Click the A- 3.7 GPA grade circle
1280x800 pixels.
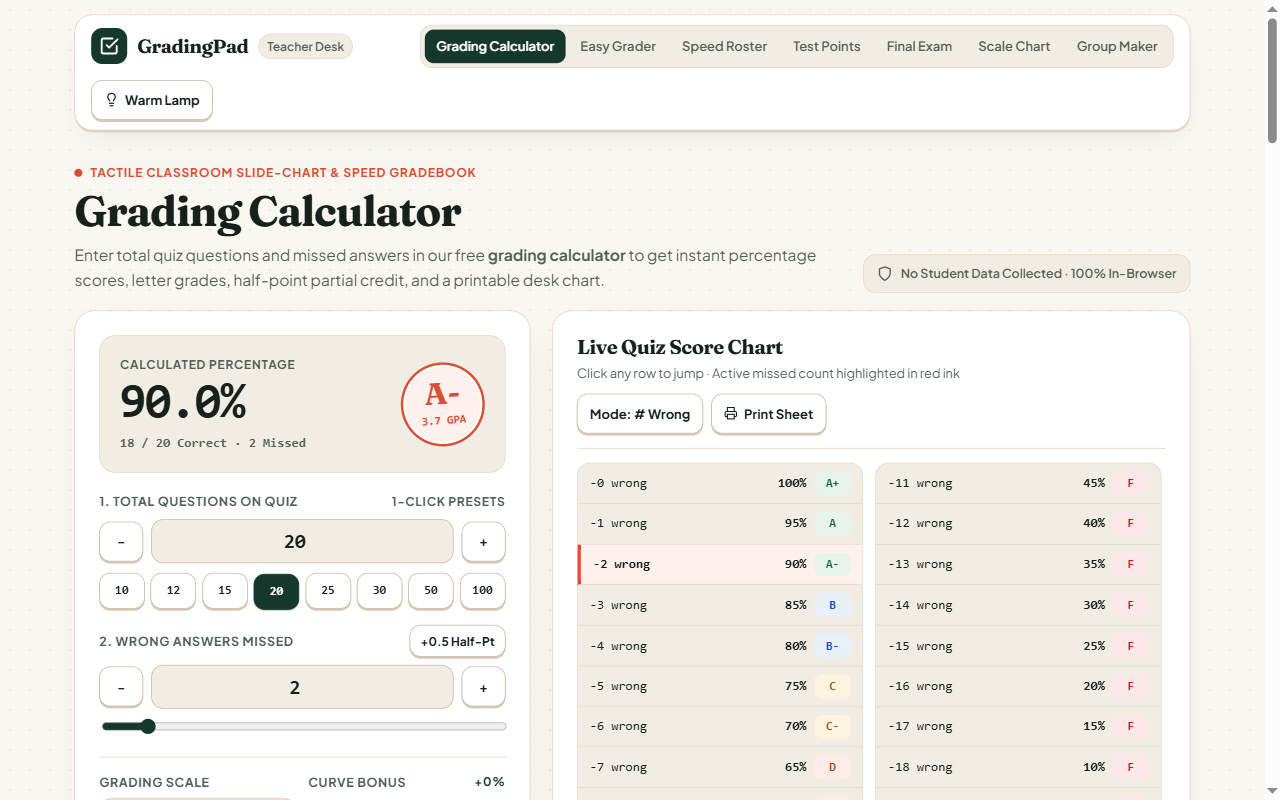coord(443,404)
